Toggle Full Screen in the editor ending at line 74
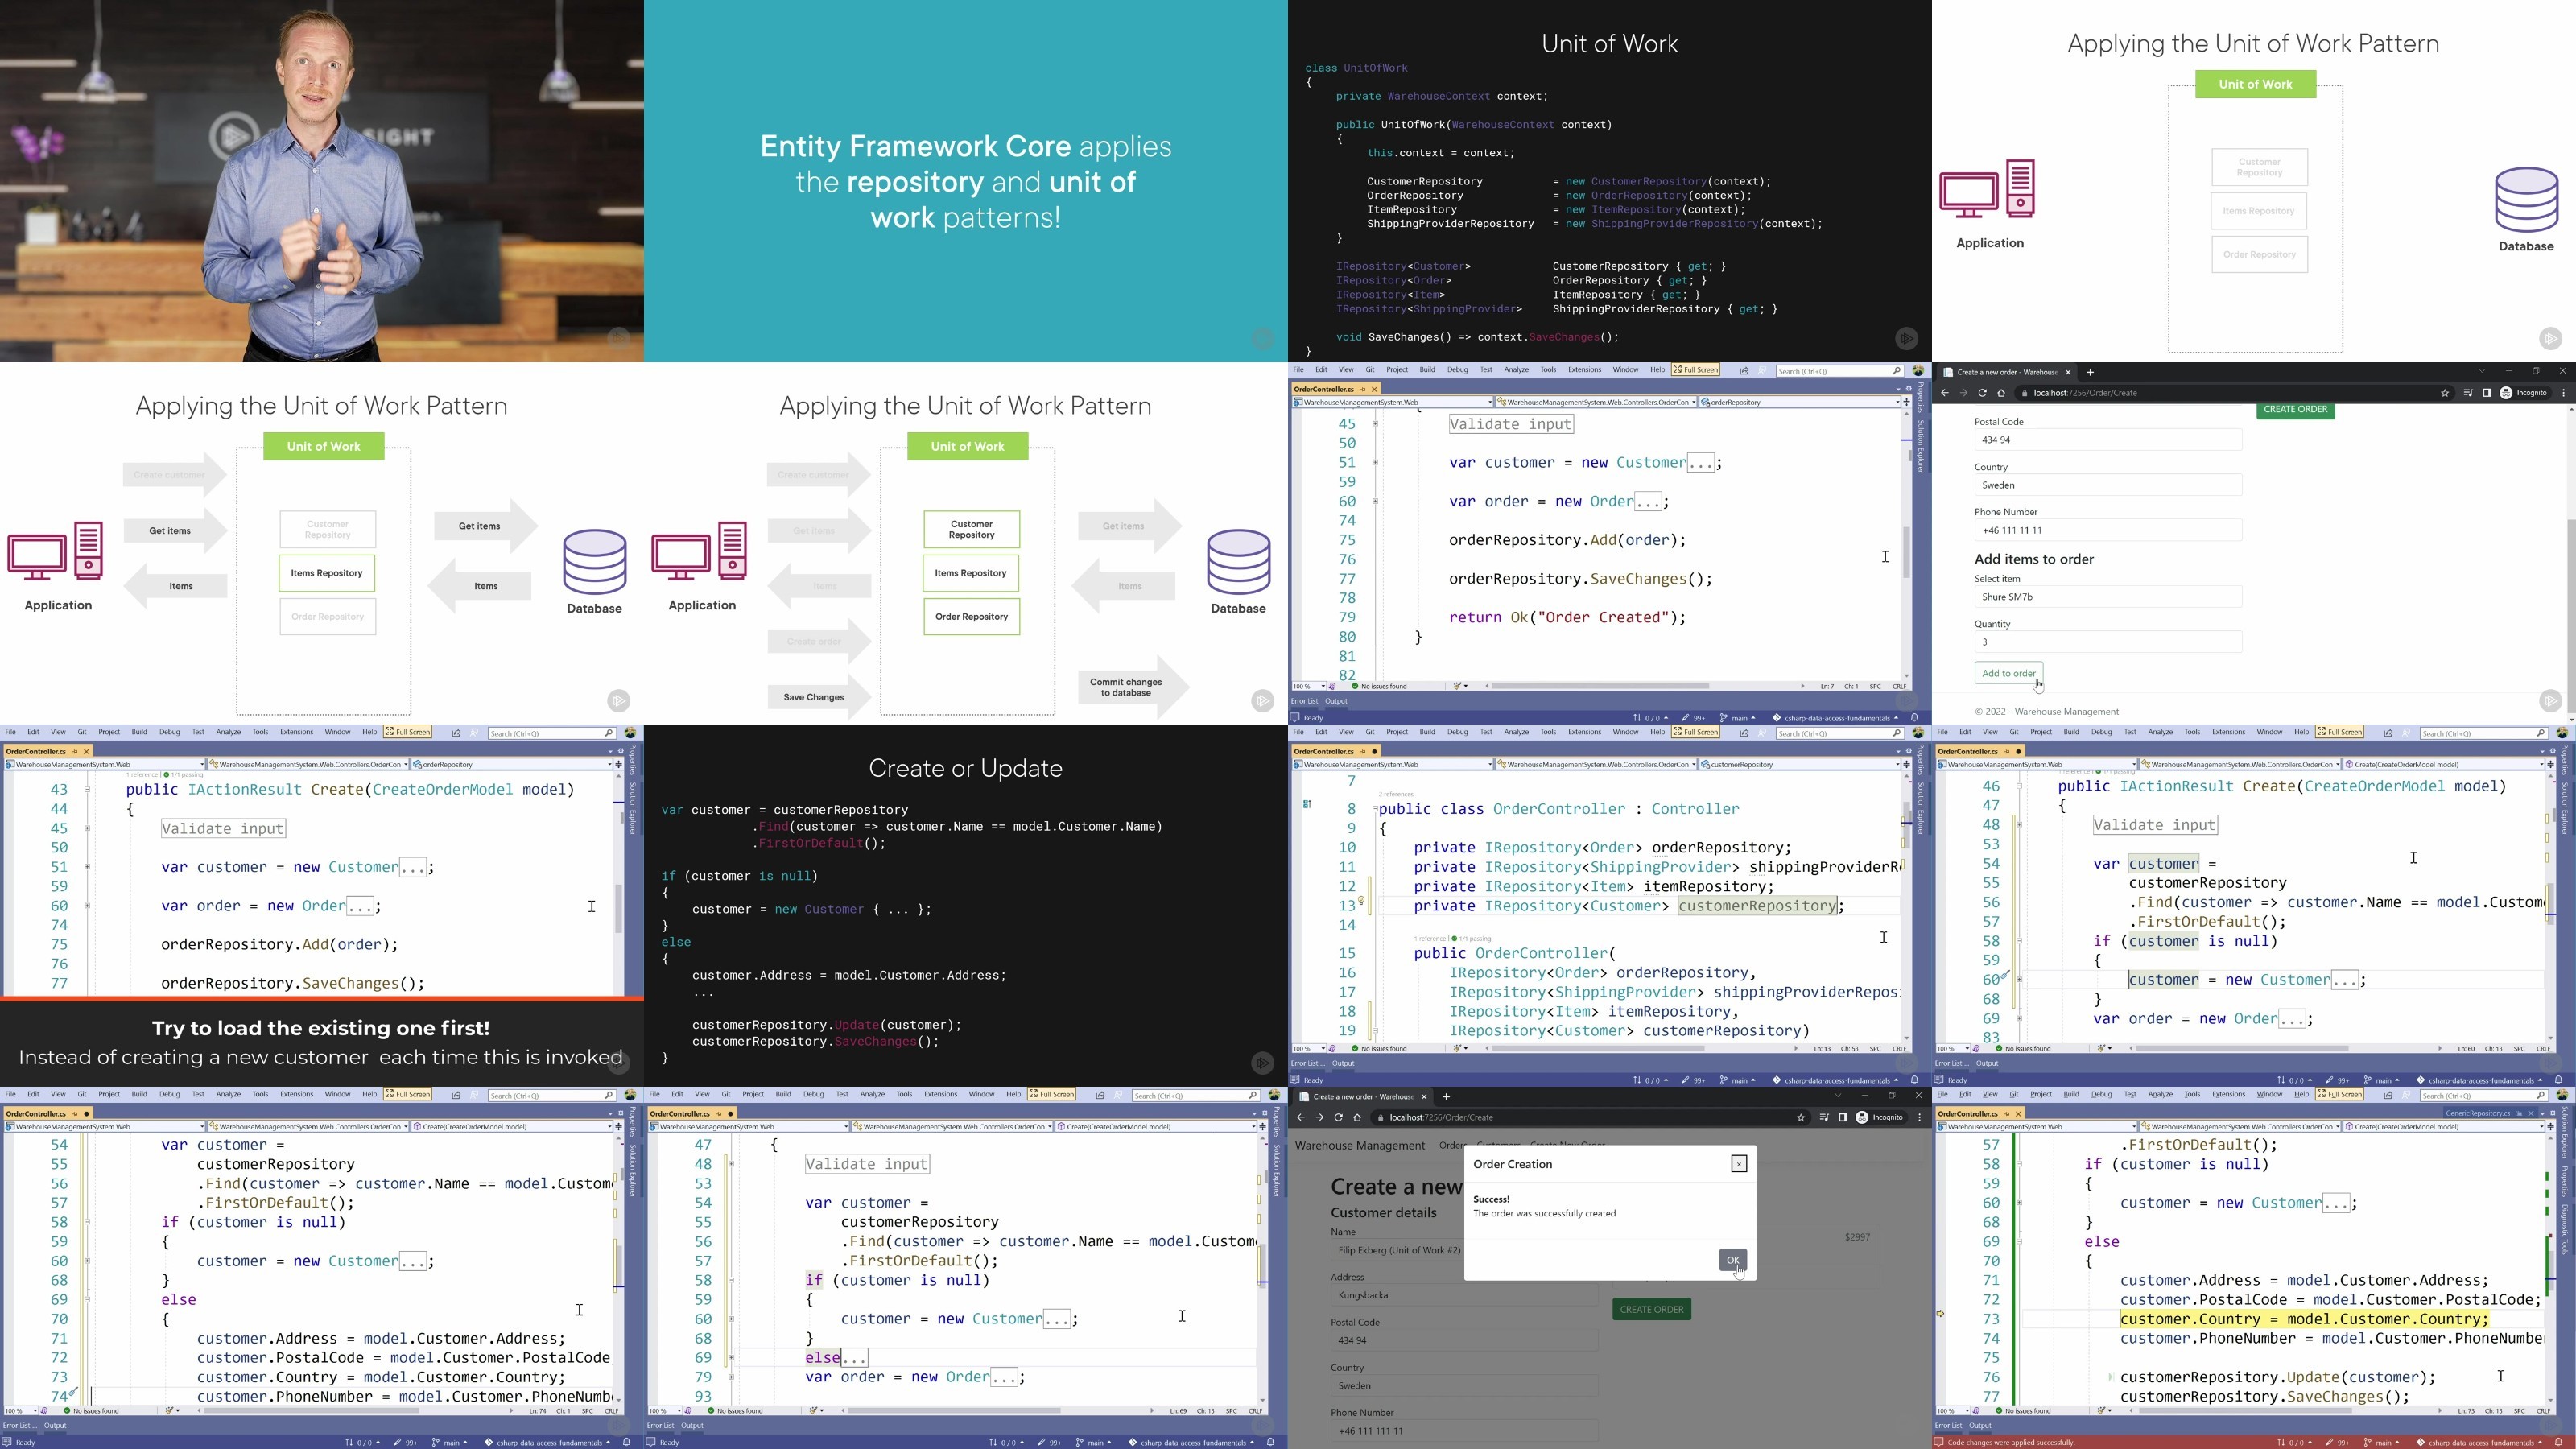Image resolution: width=2576 pixels, height=1449 pixels. pyautogui.click(x=408, y=1094)
